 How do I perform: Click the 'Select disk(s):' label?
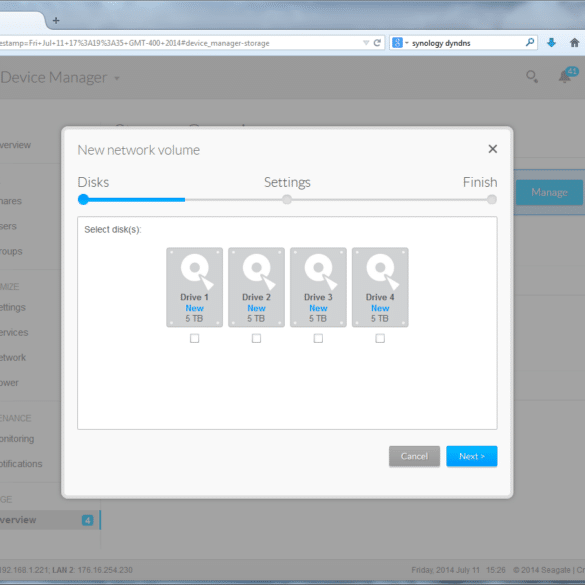pos(113,229)
